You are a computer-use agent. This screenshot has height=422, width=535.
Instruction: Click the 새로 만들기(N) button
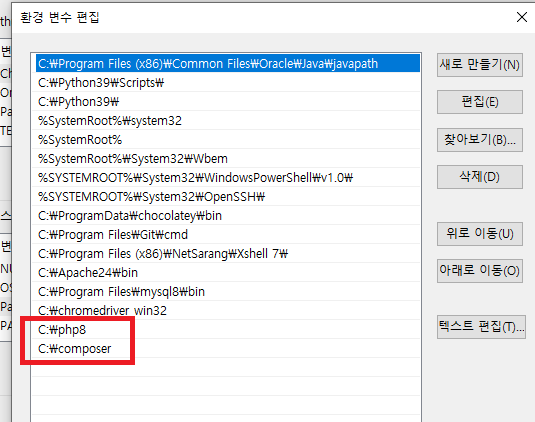click(x=479, y=64)
